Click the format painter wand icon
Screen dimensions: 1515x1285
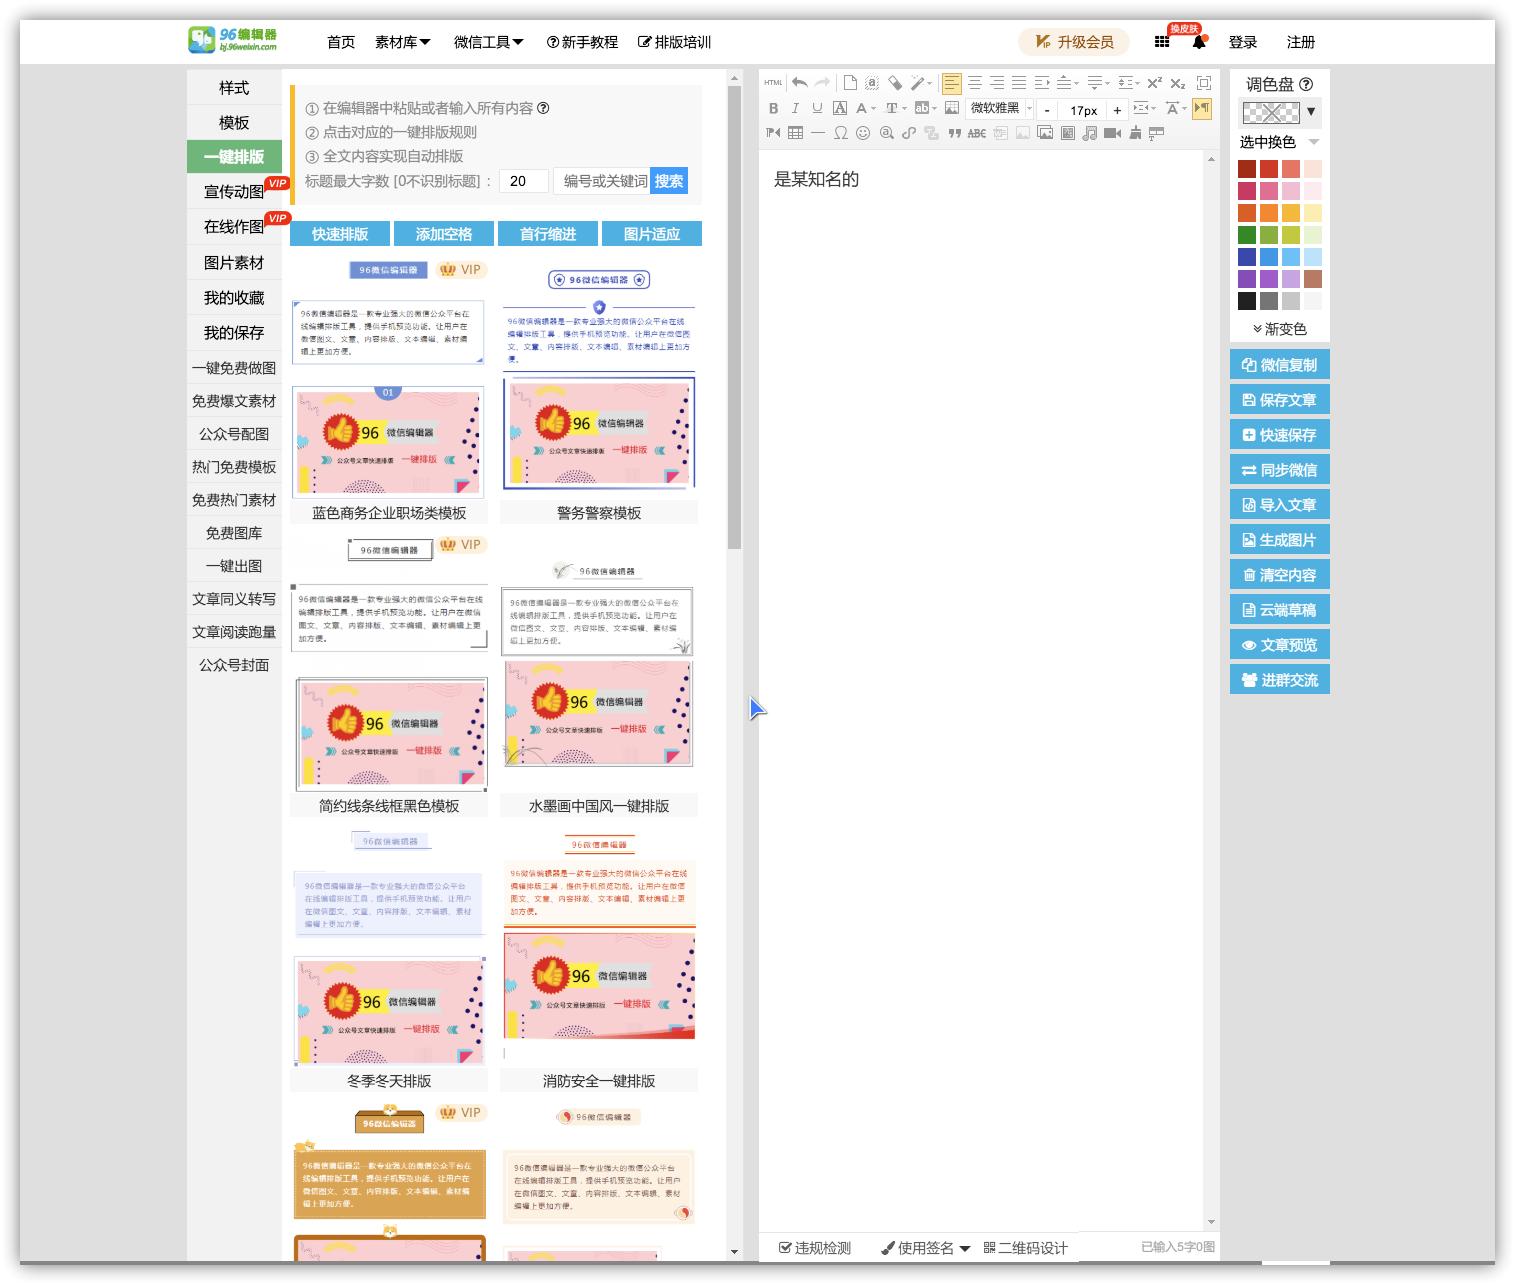click(918, 83)
